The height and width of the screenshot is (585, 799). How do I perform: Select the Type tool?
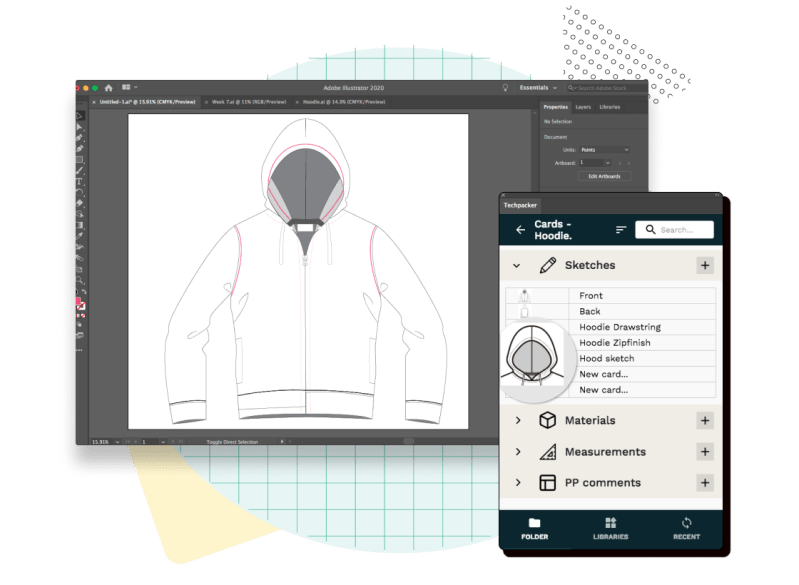pyautogui.click(x=79, y=182)
